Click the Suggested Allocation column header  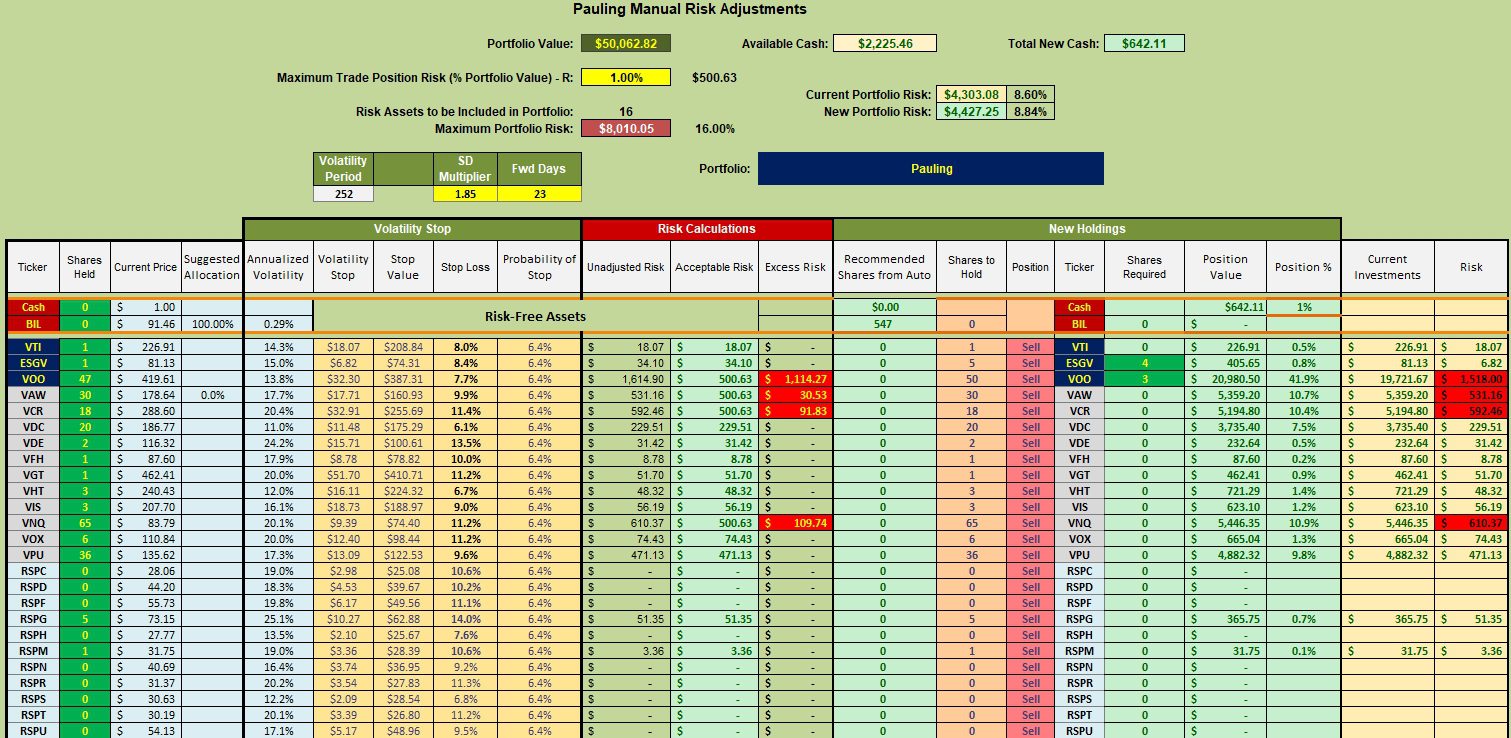click(x=212, y=267)
